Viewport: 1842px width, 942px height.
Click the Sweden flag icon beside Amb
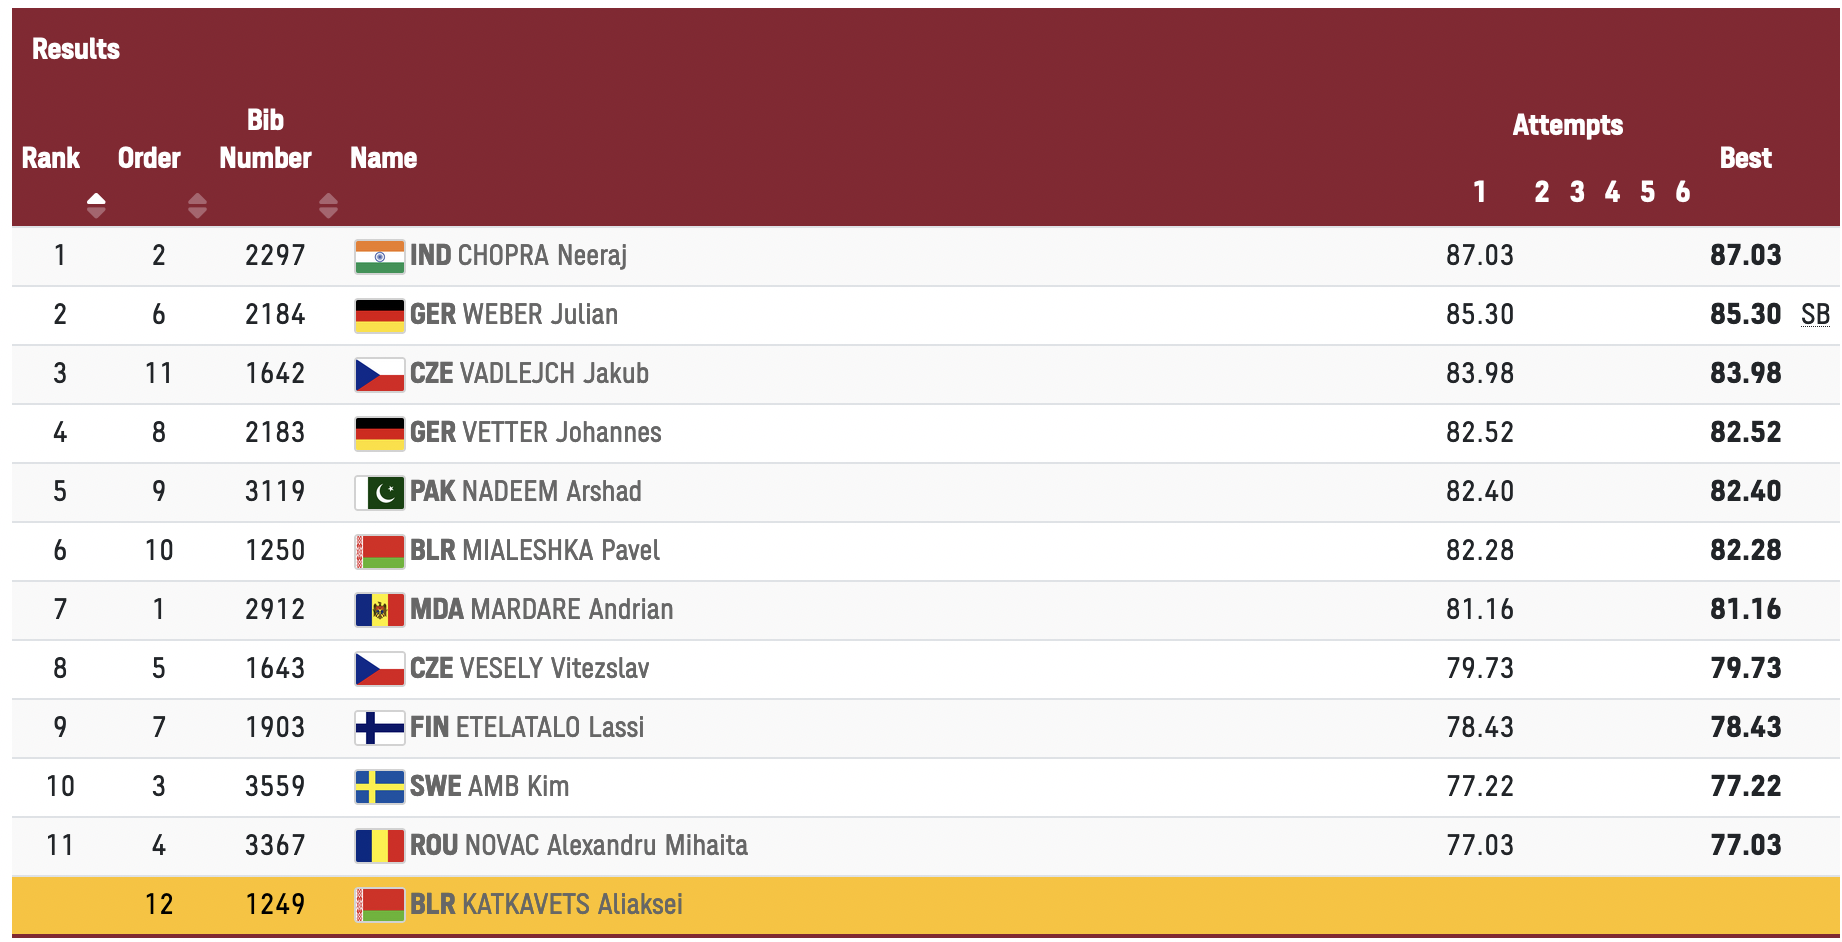(x=379, y=787)
